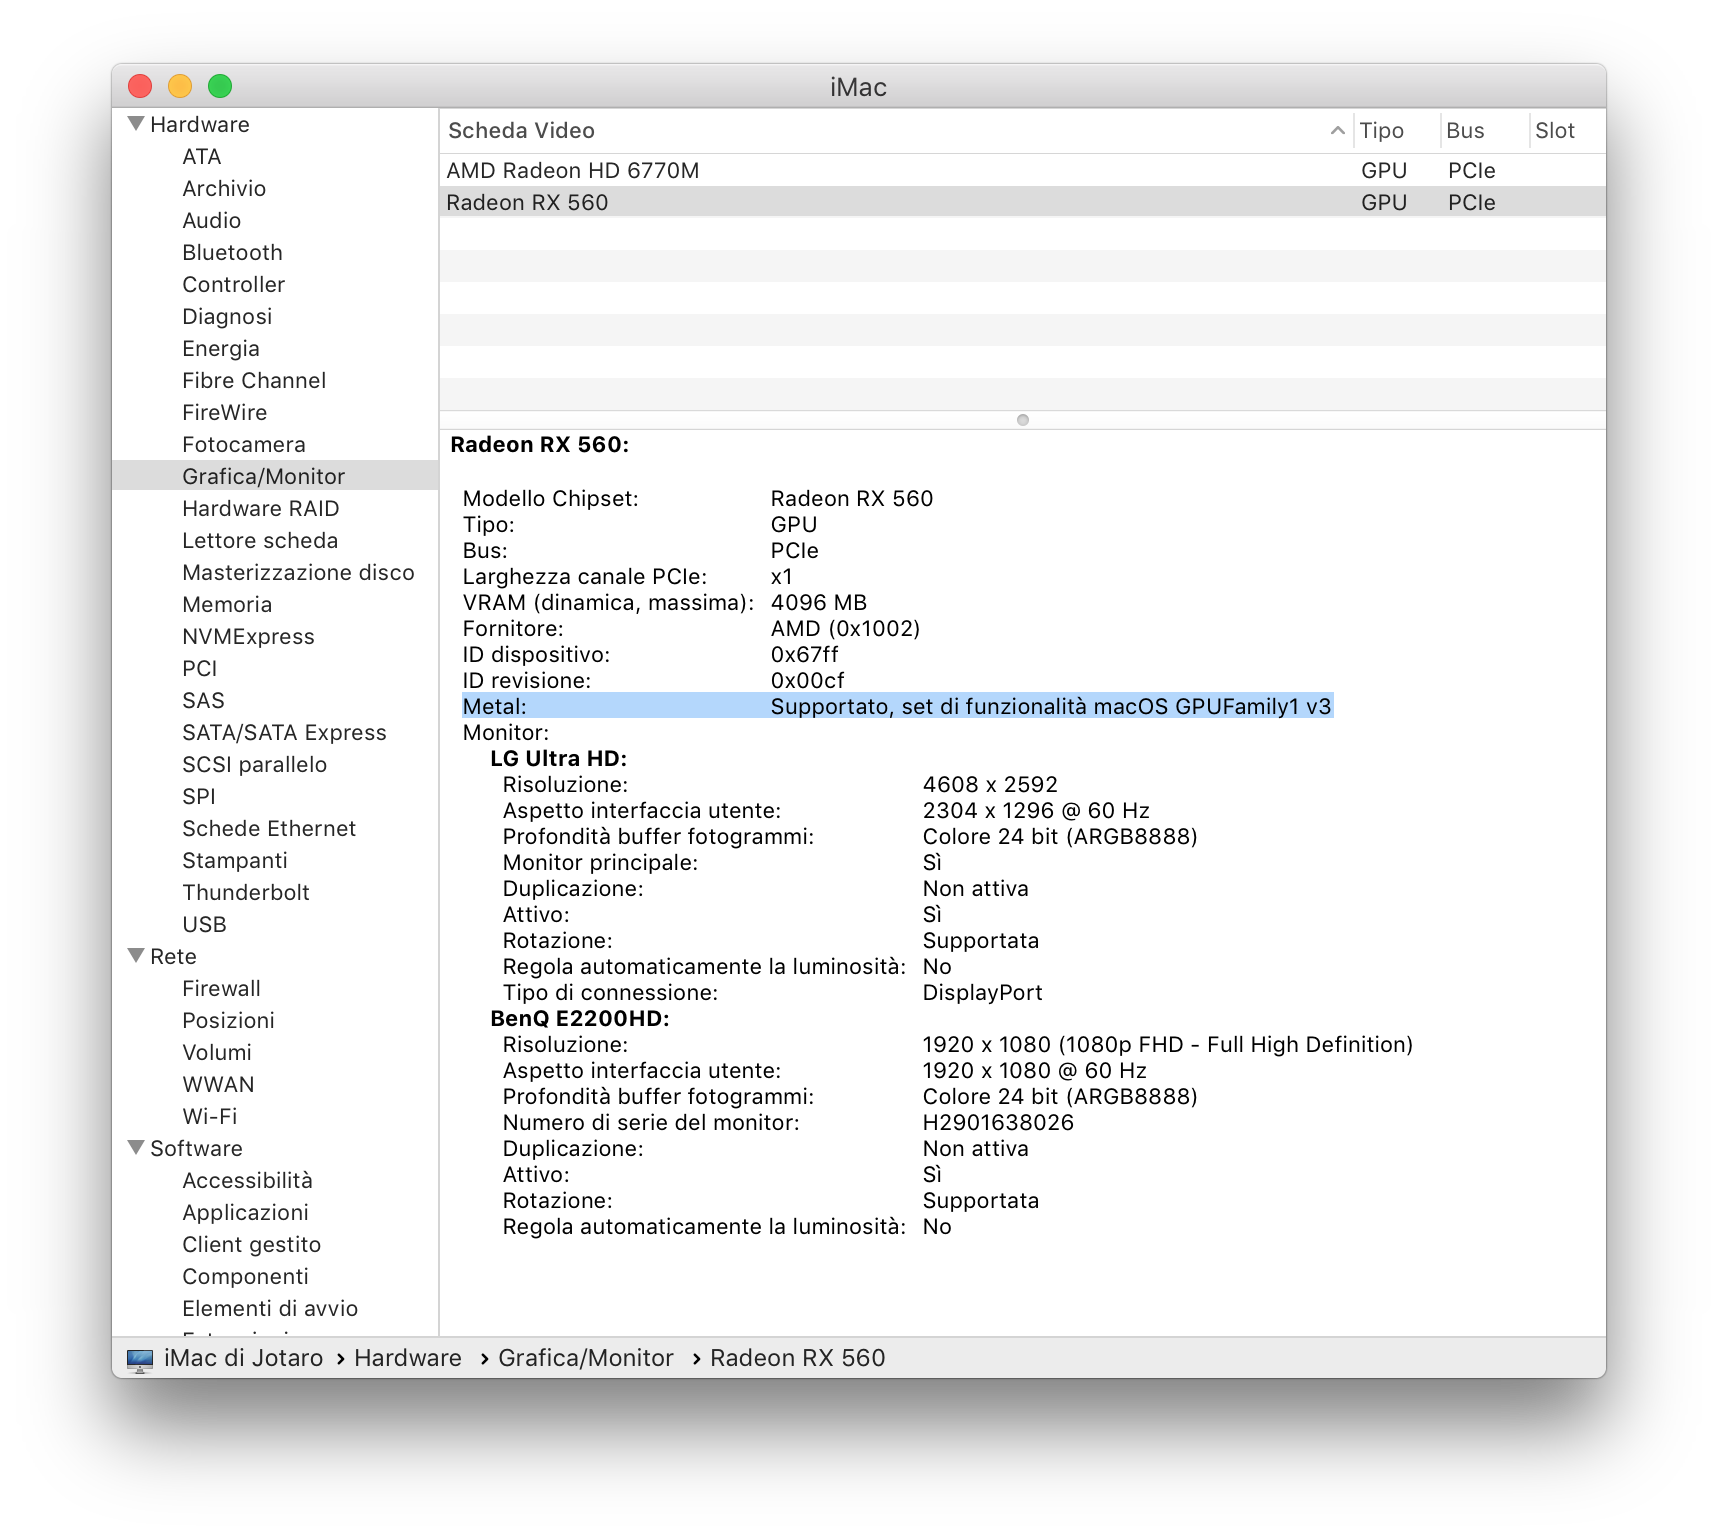Select NVMExpress in the sidebar
Viewport: 1718px width, 1538px height.
248,637
